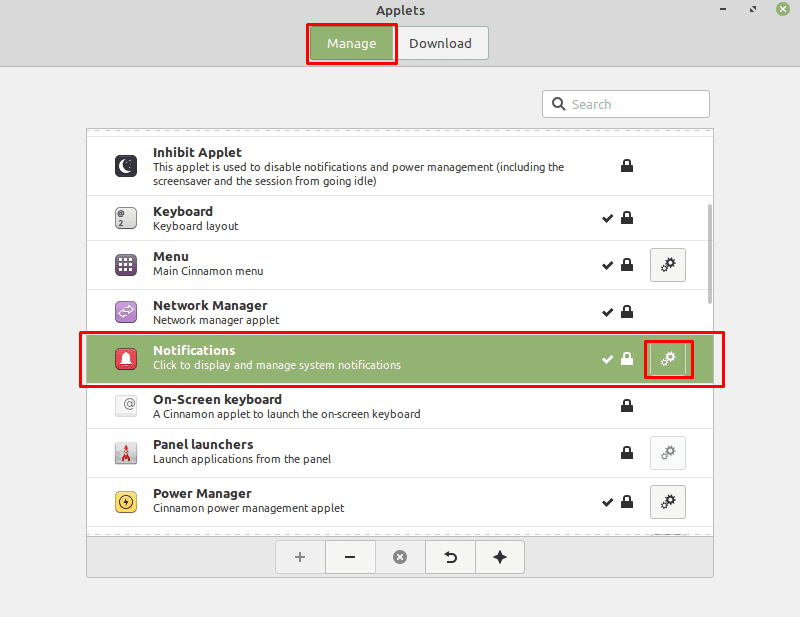
Task: Click the checkmark on Power Manager row
Action: point(607,502)
